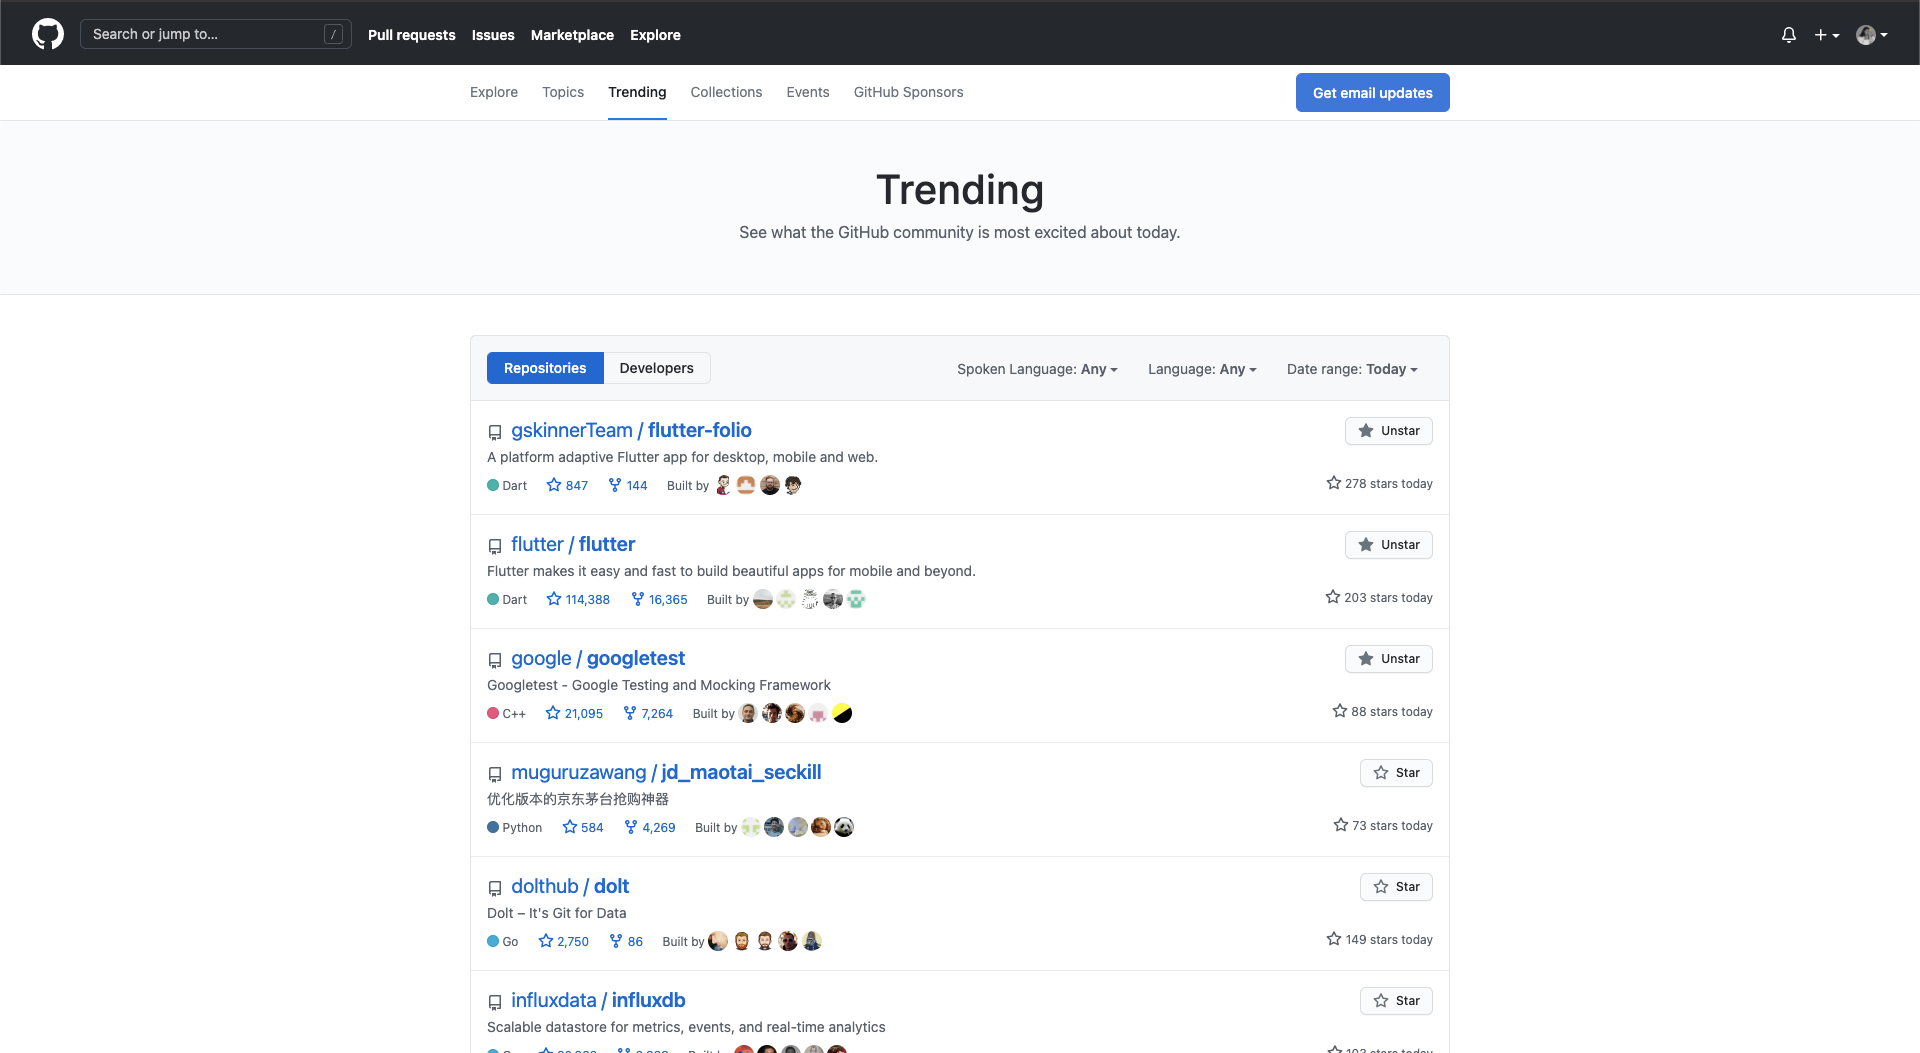The image size is (1920, 1053).
Task: View flutter/flutter stargazers 114,388
Action: click(x=578, y=599)
